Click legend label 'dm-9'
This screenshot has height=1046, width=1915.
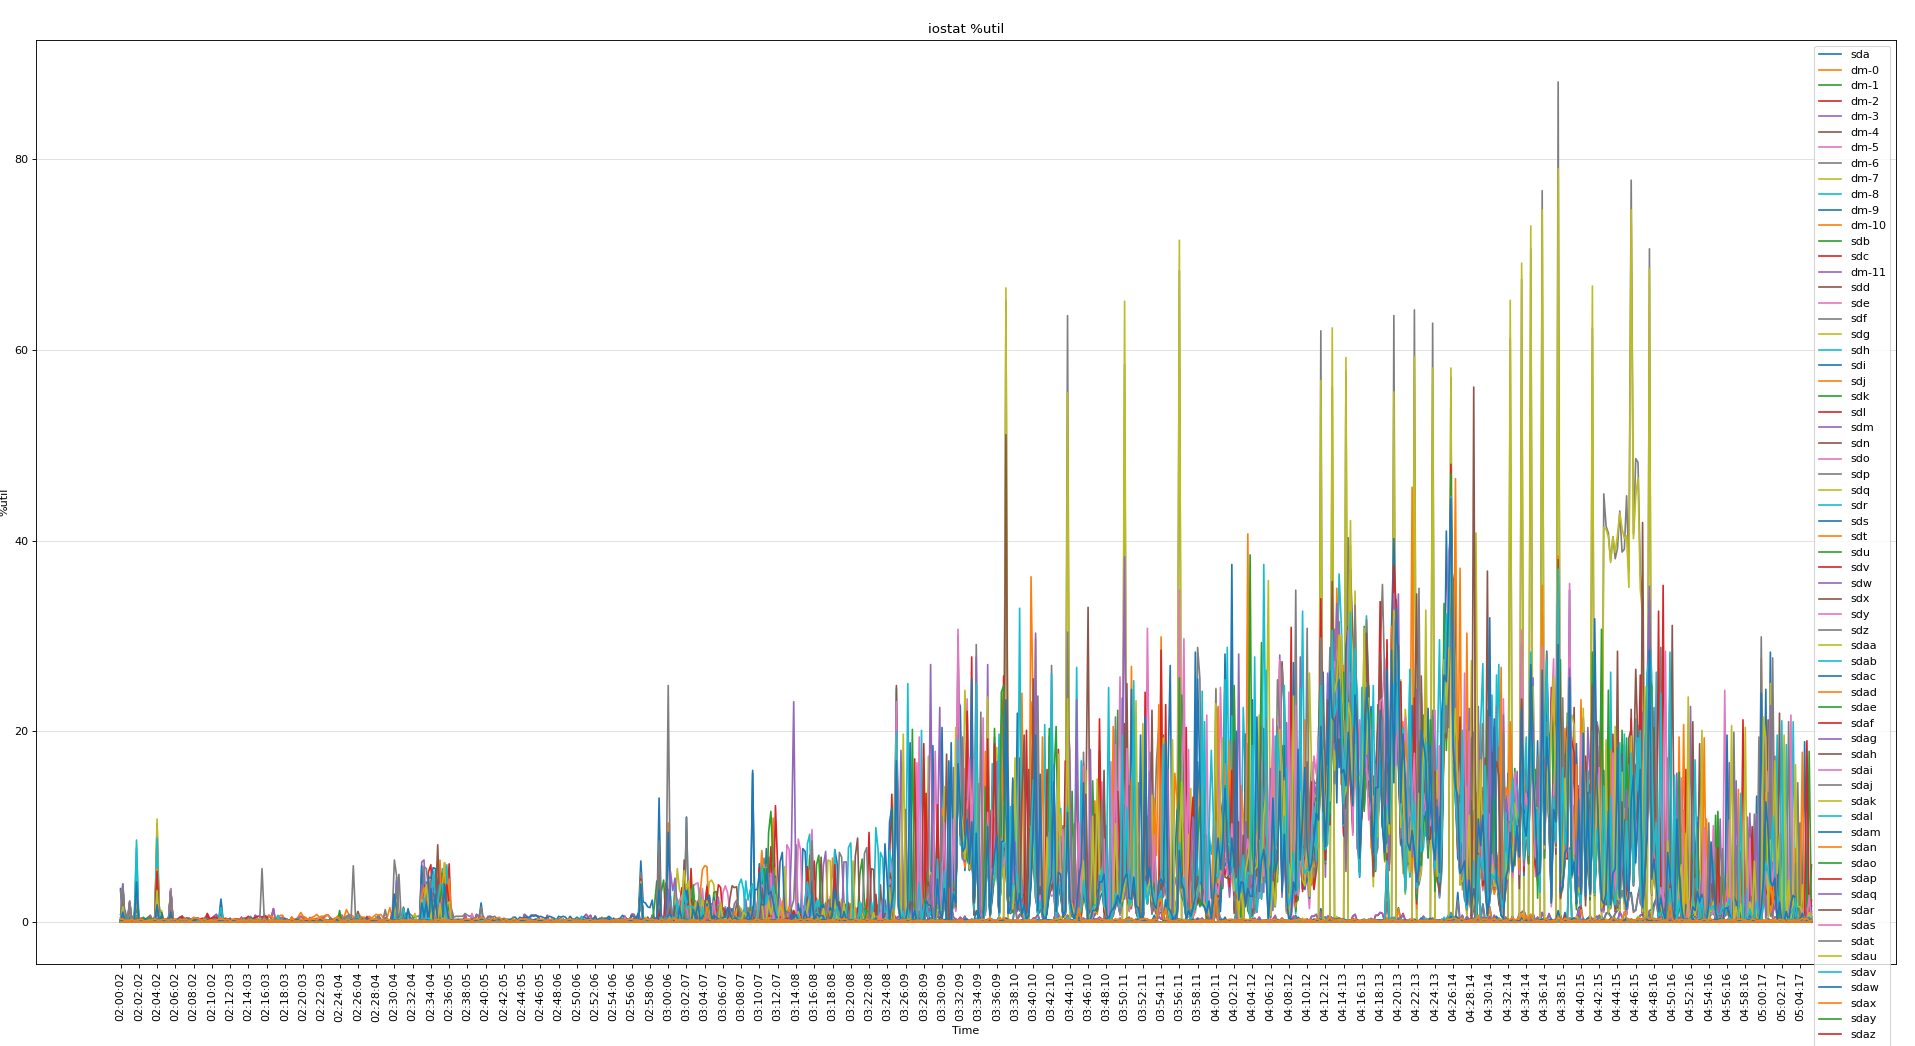[x=1864, y=210]
